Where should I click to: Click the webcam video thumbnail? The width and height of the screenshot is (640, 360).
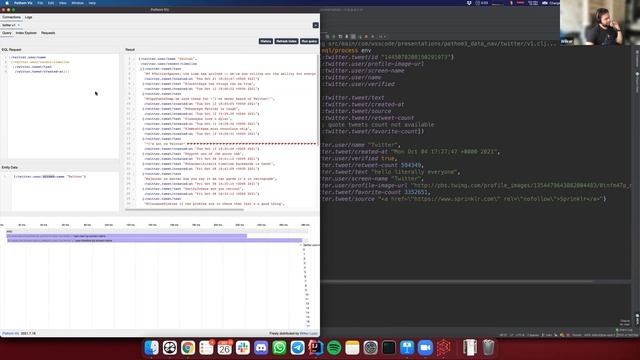600,22
